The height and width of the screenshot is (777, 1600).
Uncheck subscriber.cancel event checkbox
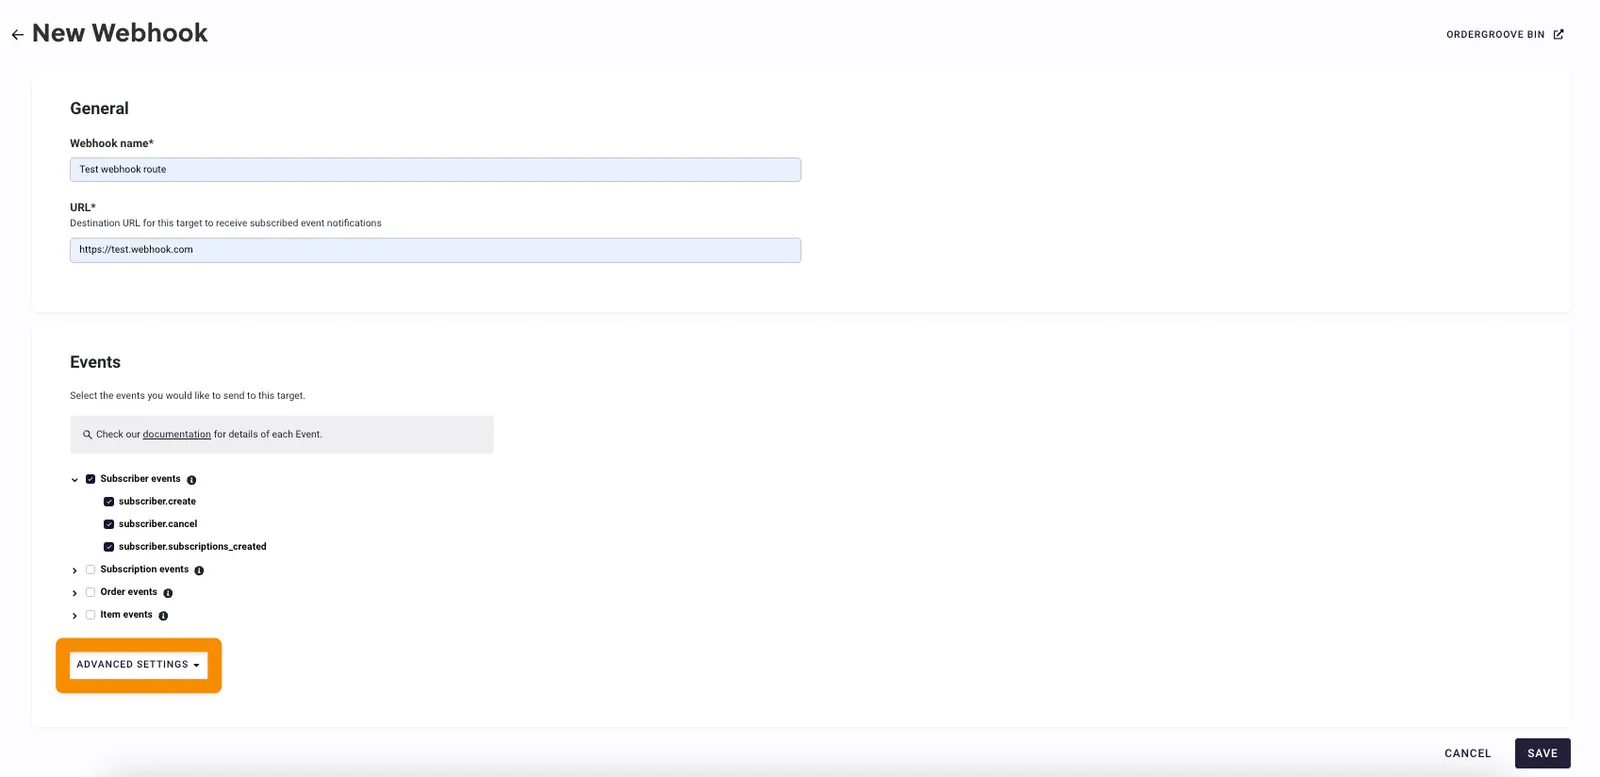(109, 524)
